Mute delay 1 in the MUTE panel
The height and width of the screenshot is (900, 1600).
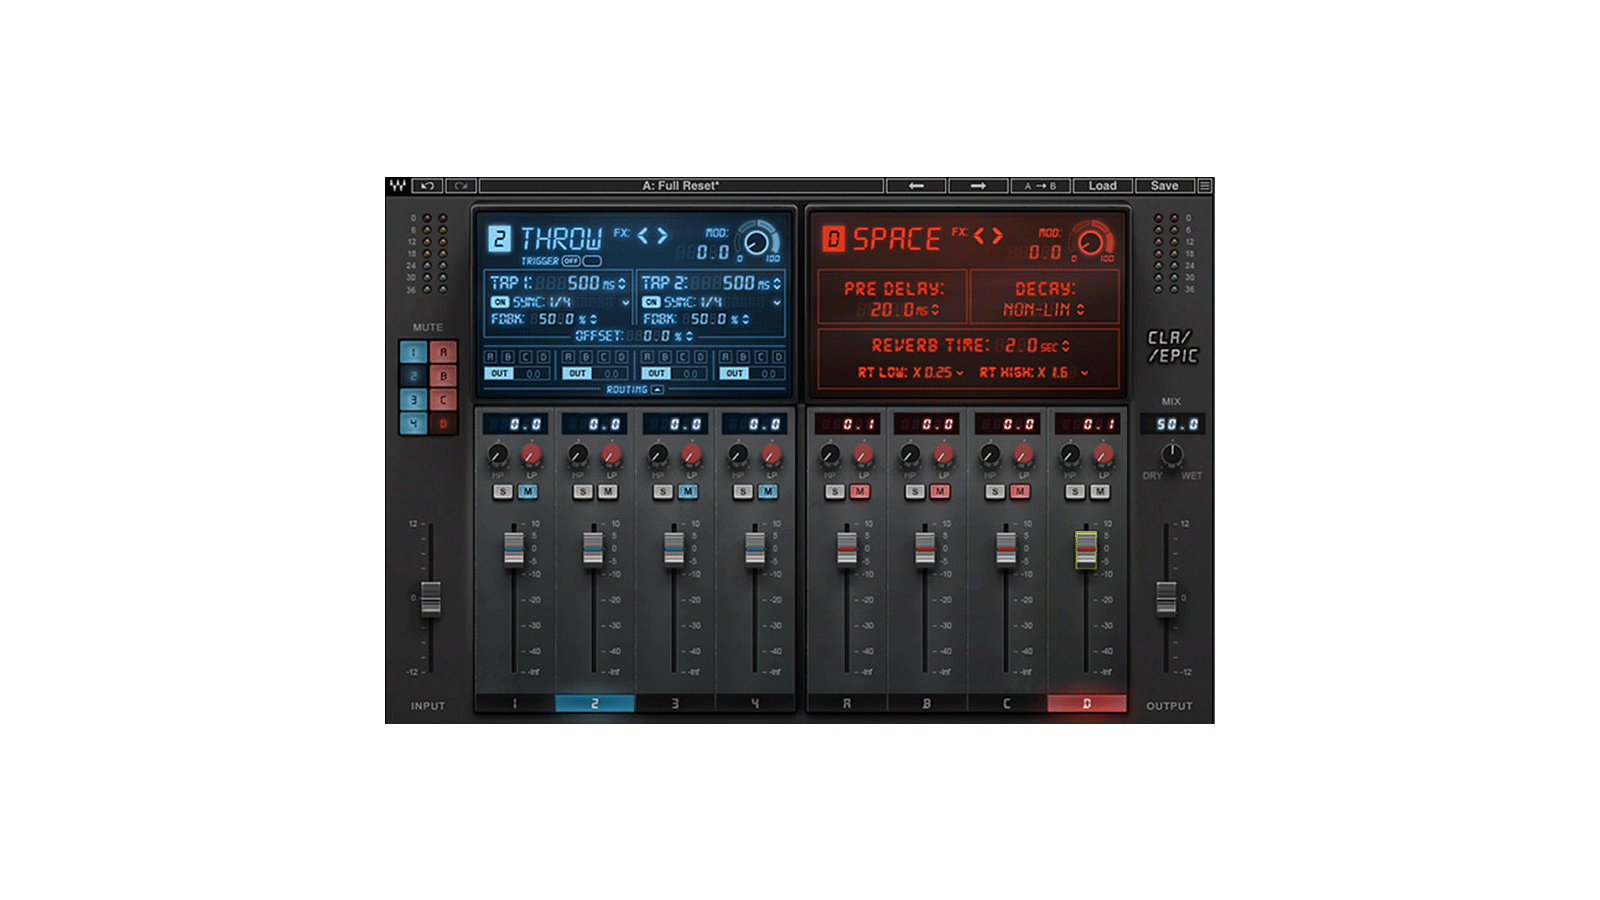pyautogui.click(x=413, y=352)
